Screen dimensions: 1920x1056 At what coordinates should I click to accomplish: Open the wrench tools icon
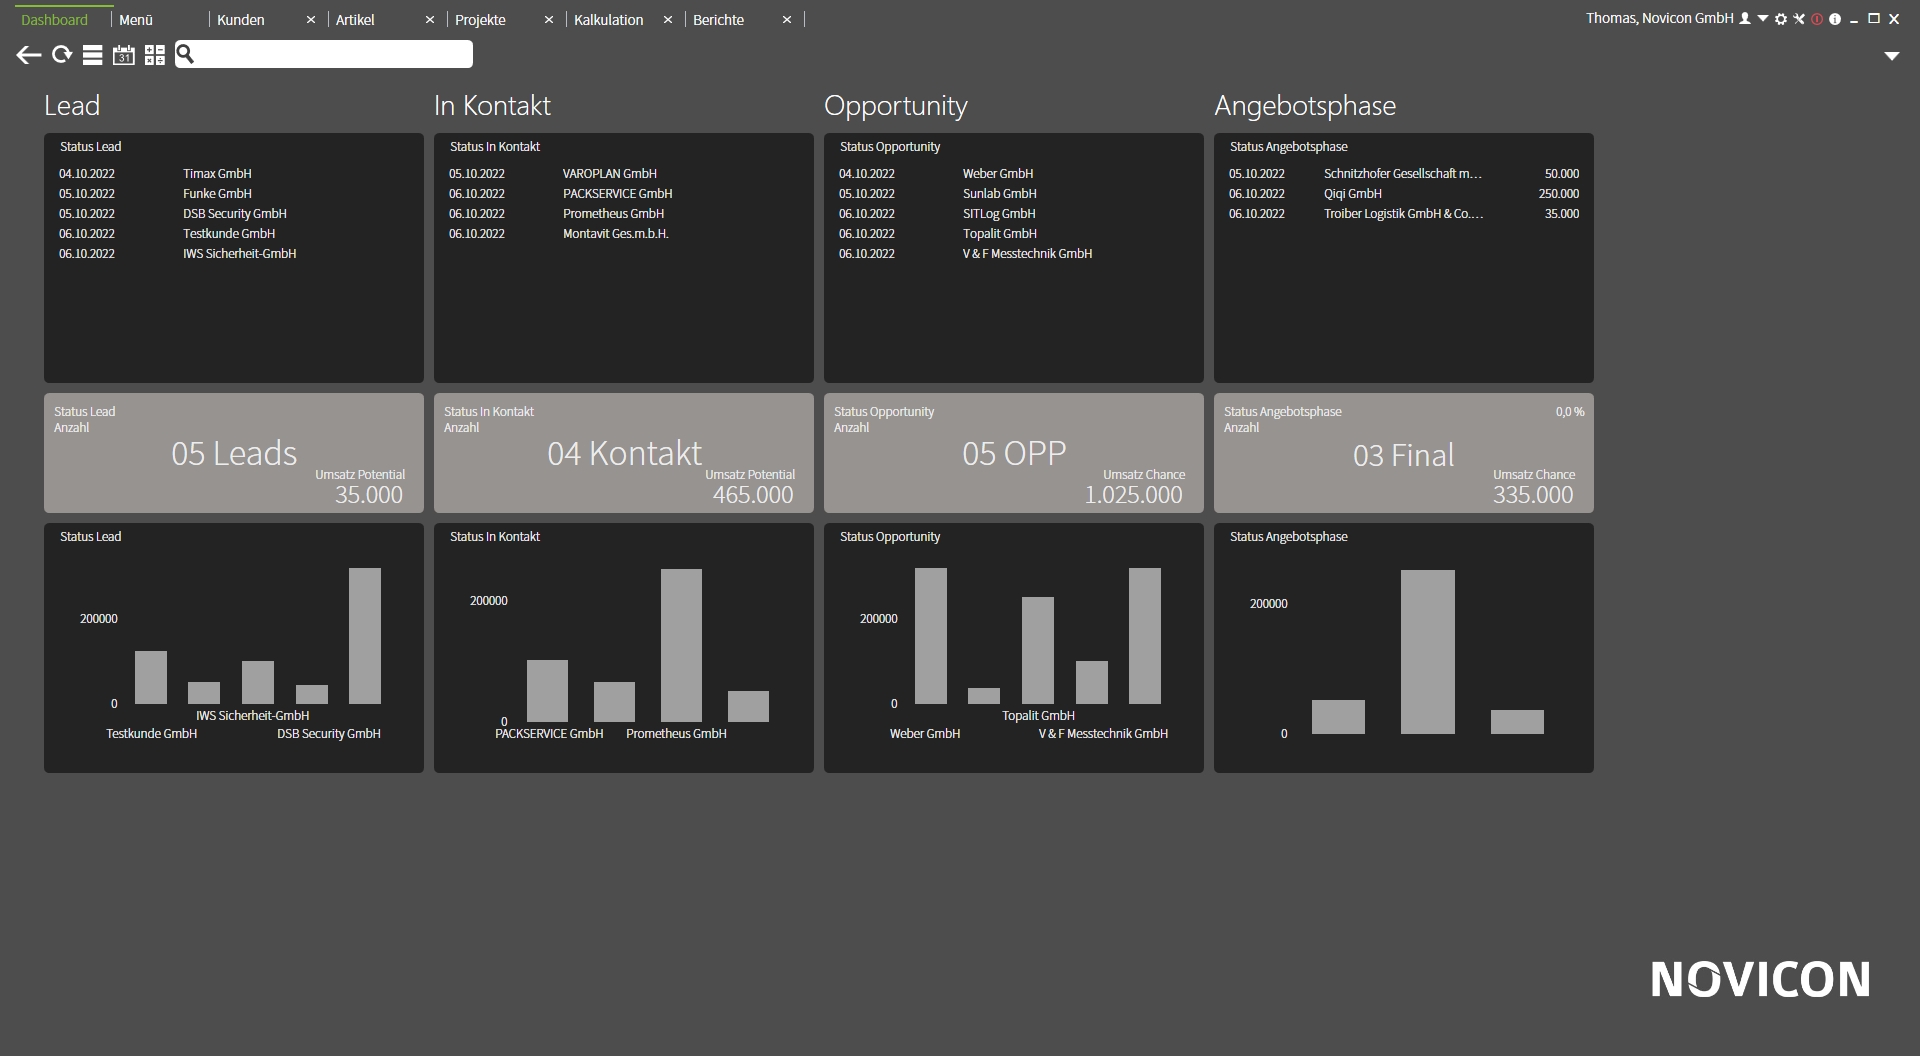coord(1799,19)
